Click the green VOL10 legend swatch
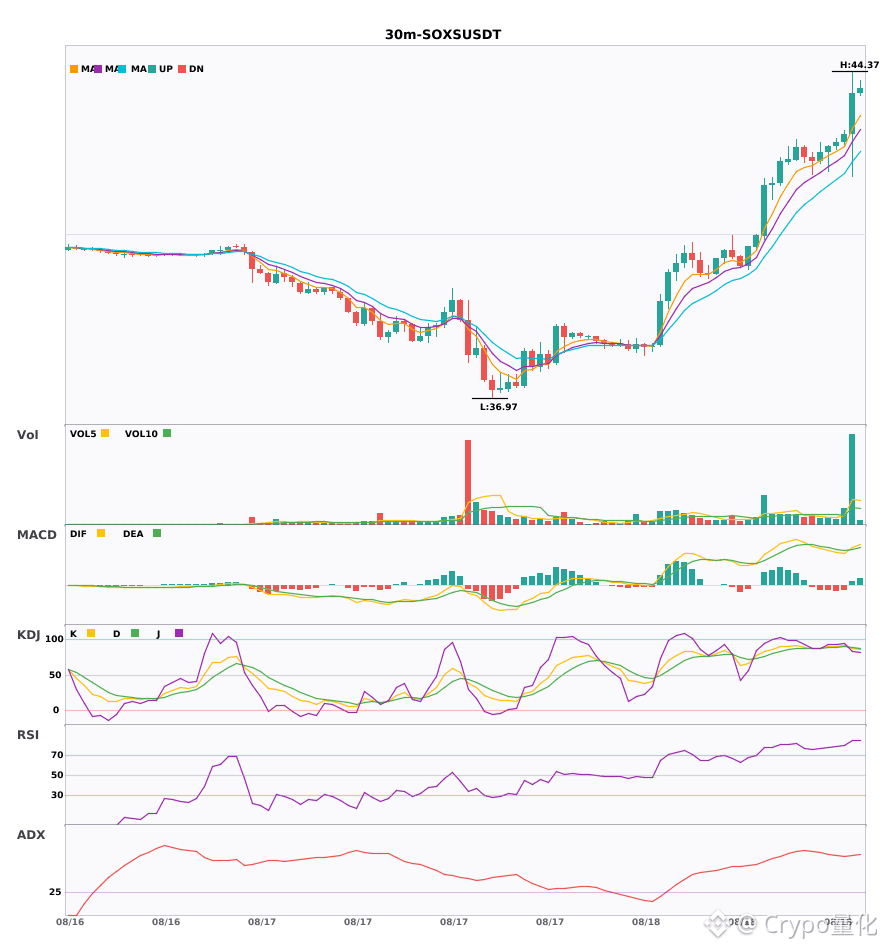 click(167, 433)
